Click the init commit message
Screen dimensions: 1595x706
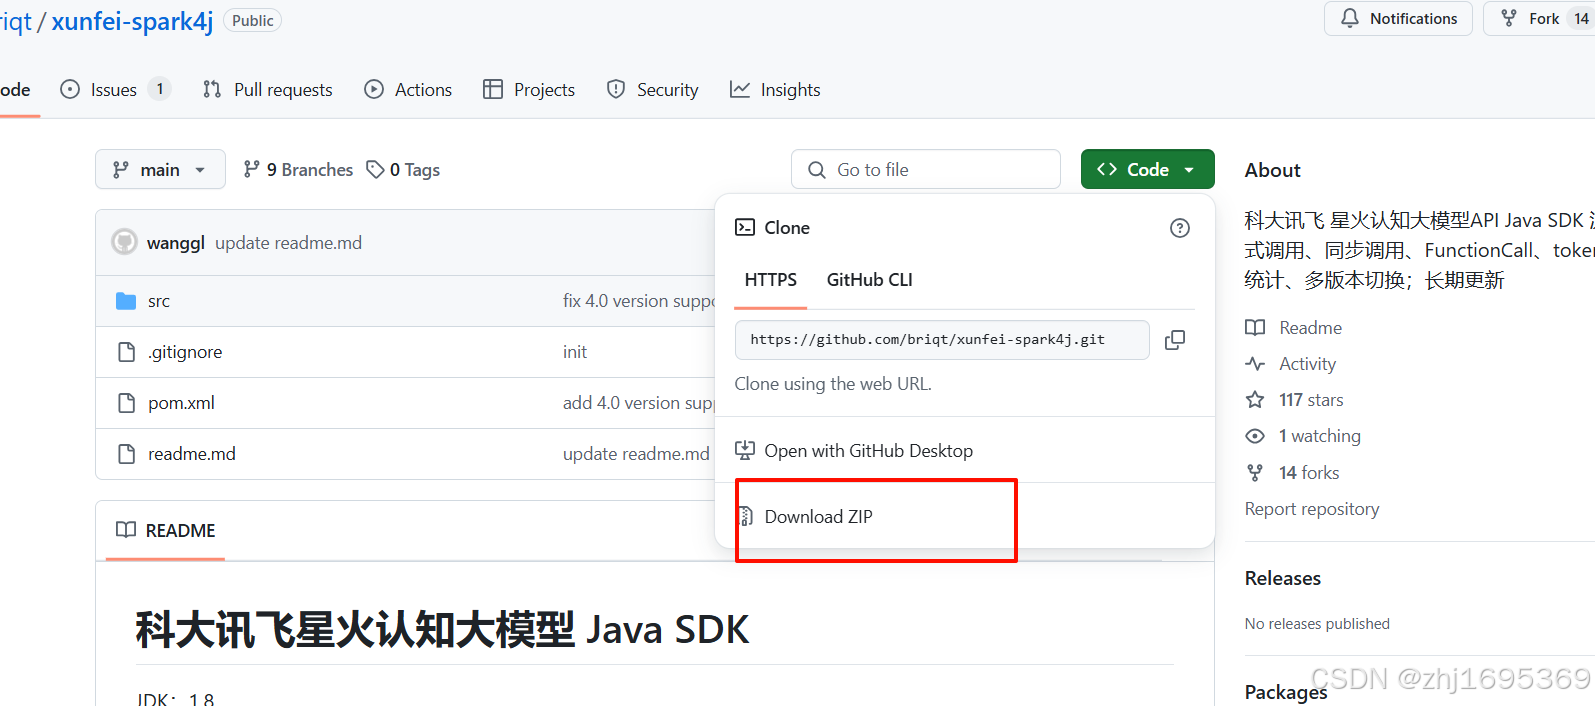pos(575,352)
